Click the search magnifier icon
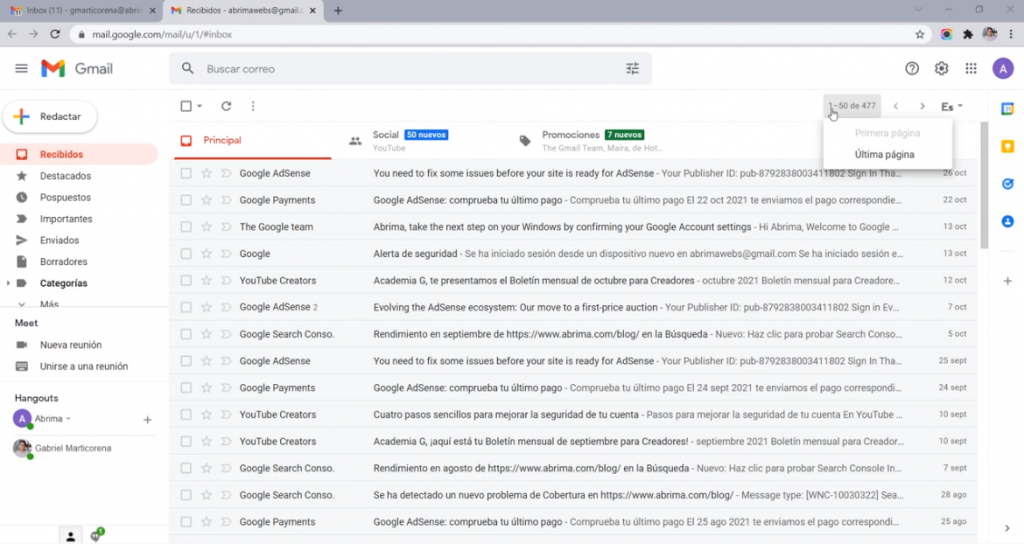The width and height of the screenshot is (1024, 544). pos(187,69)
